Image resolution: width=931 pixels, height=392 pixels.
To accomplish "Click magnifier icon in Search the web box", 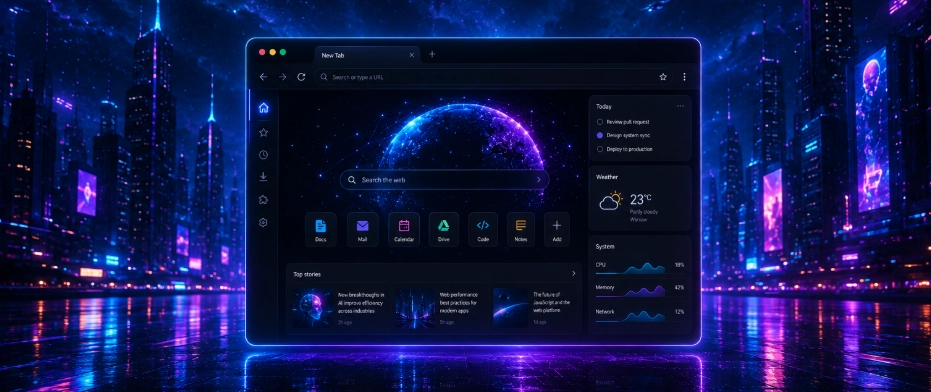I will [x=352, y=179].
